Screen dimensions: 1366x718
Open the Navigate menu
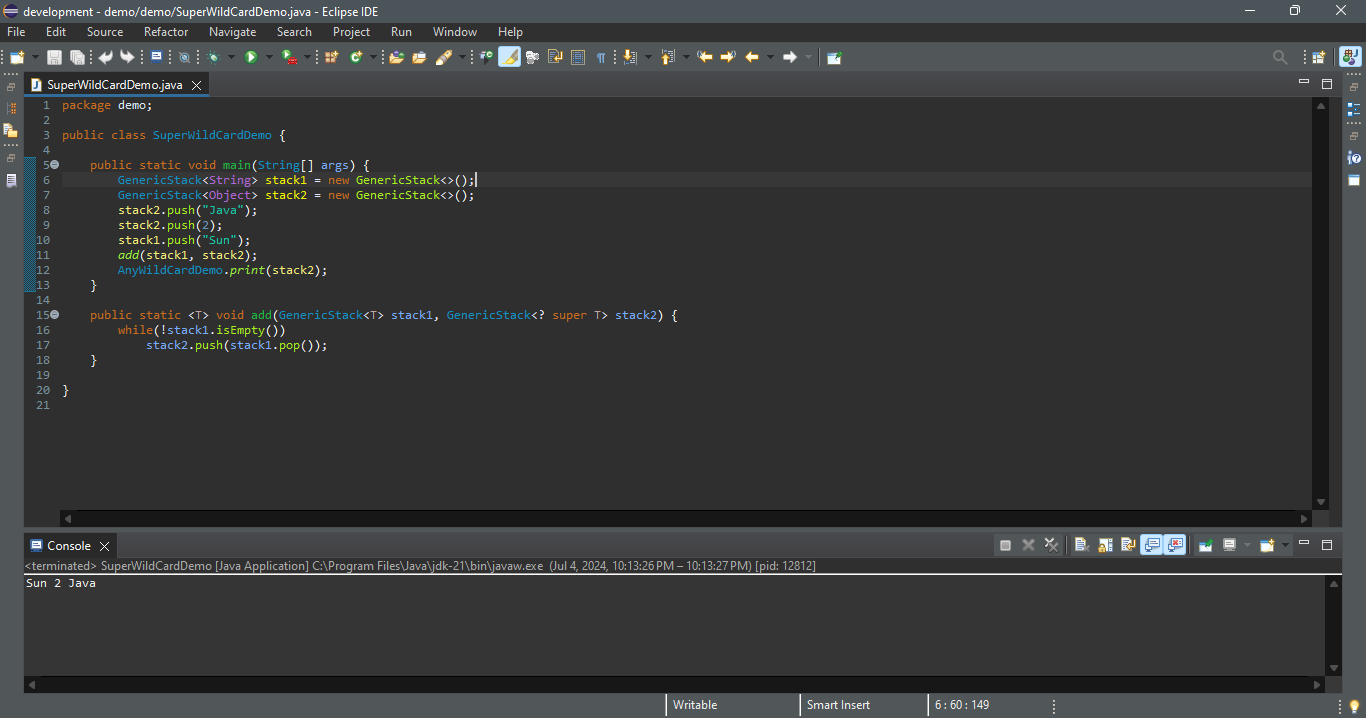click(x=233, y=32)
